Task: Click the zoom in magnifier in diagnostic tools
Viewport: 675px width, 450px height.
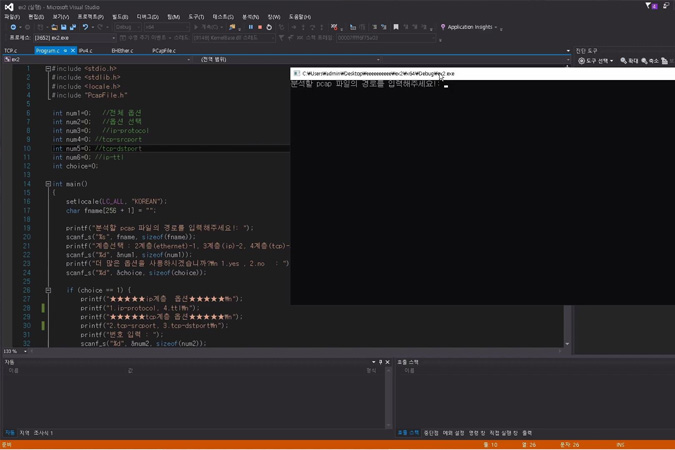Action: 623,61
